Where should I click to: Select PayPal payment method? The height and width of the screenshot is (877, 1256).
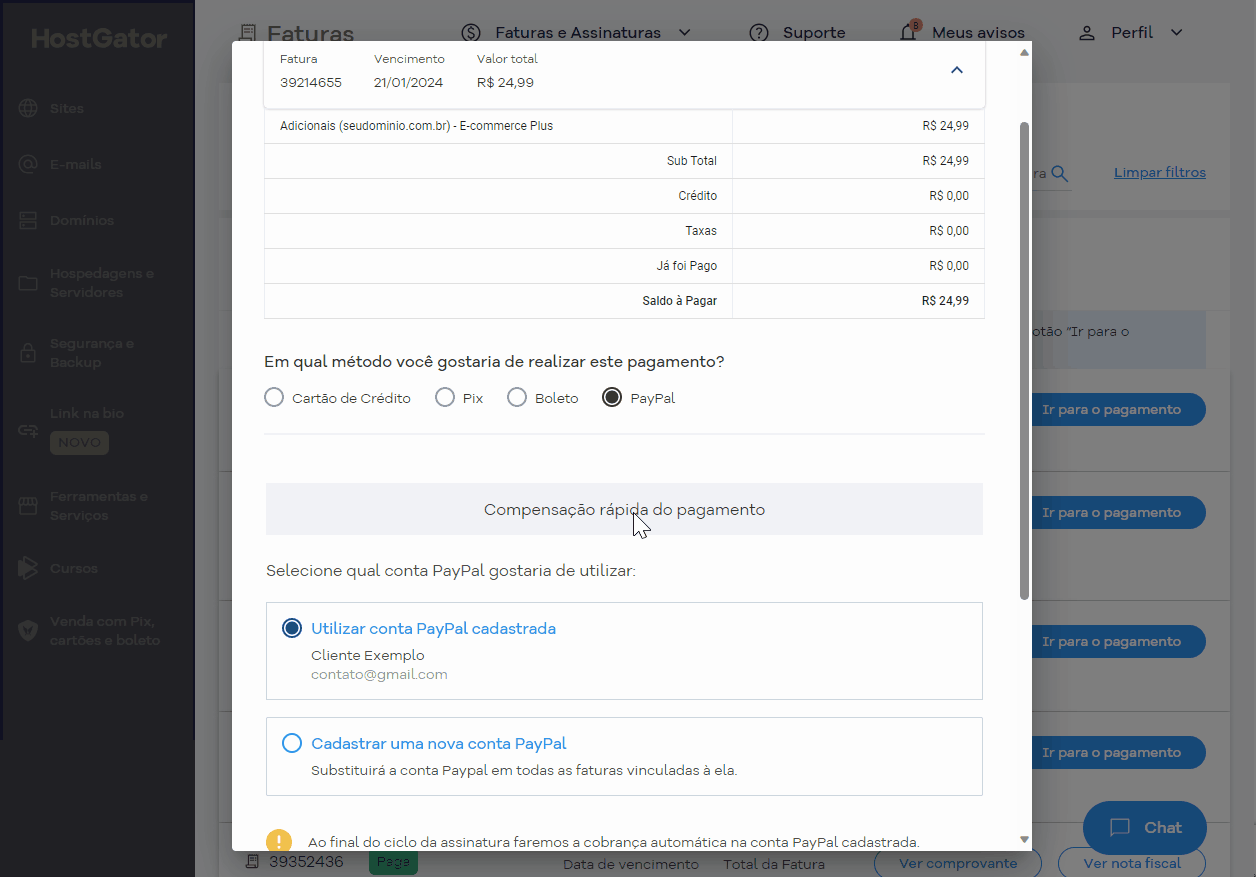[x=612, y=398]
